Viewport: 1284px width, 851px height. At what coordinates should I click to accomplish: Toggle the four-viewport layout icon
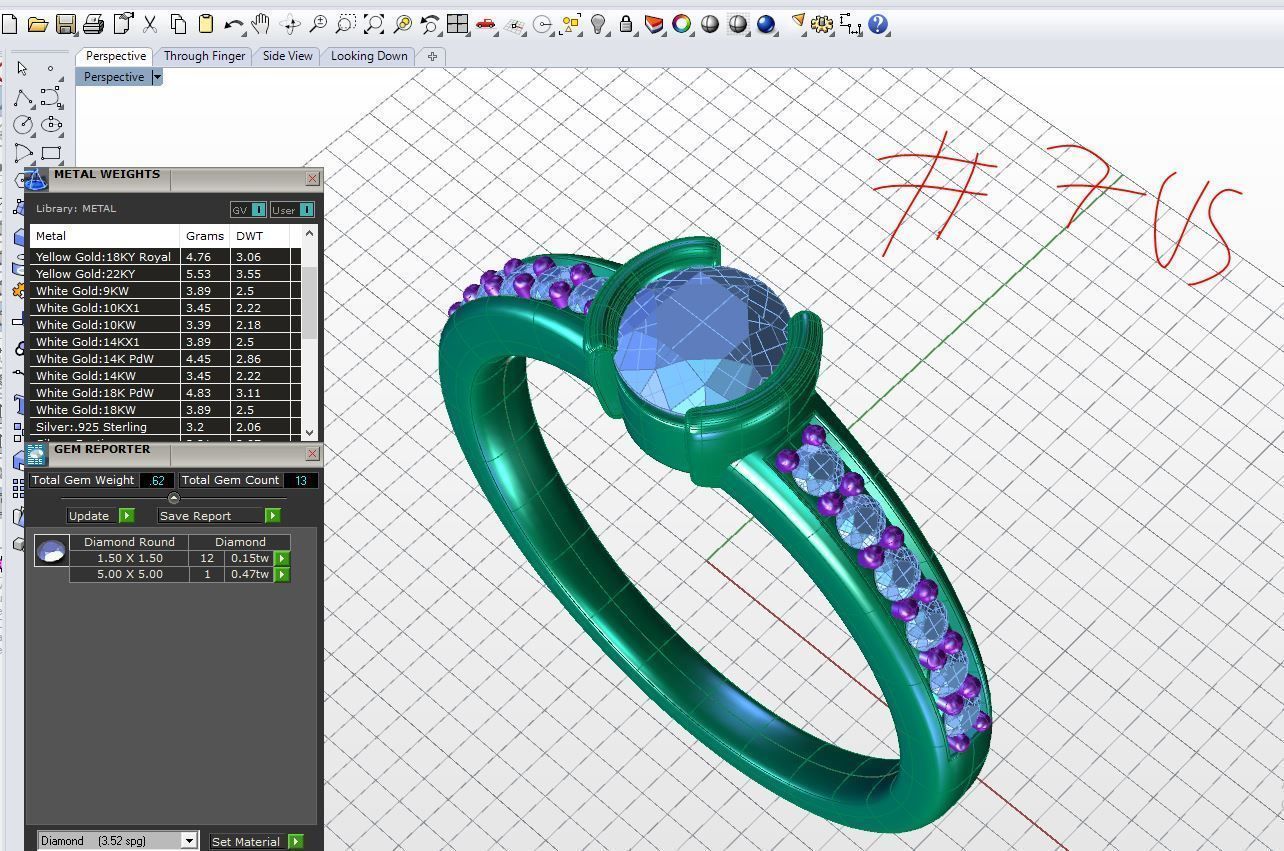pyautogui.click(x=458, y=24)
